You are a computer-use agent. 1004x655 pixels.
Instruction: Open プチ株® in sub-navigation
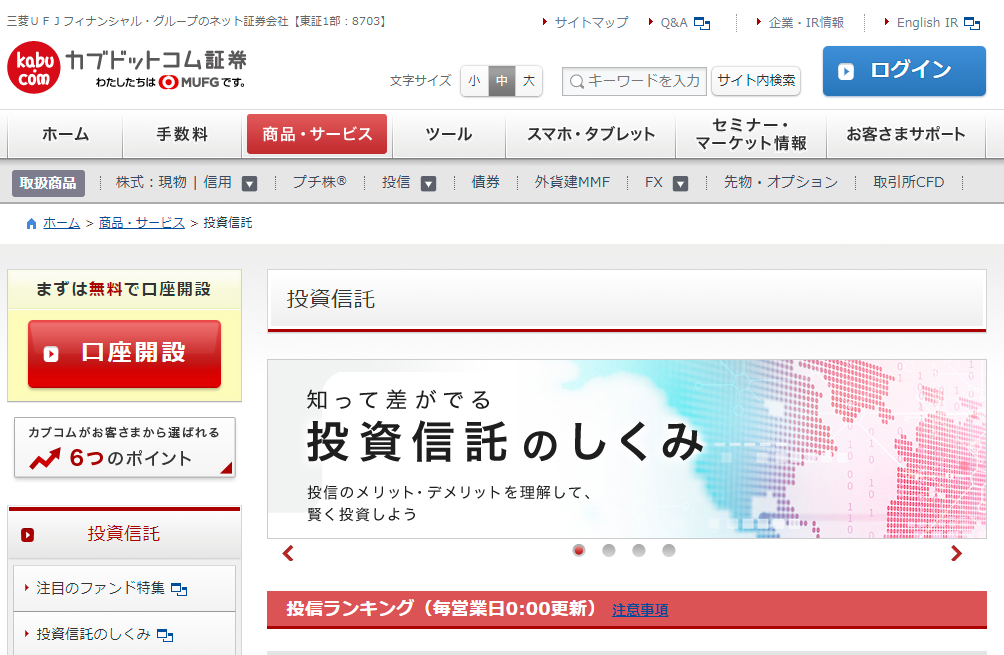click(x=320, y=182)
